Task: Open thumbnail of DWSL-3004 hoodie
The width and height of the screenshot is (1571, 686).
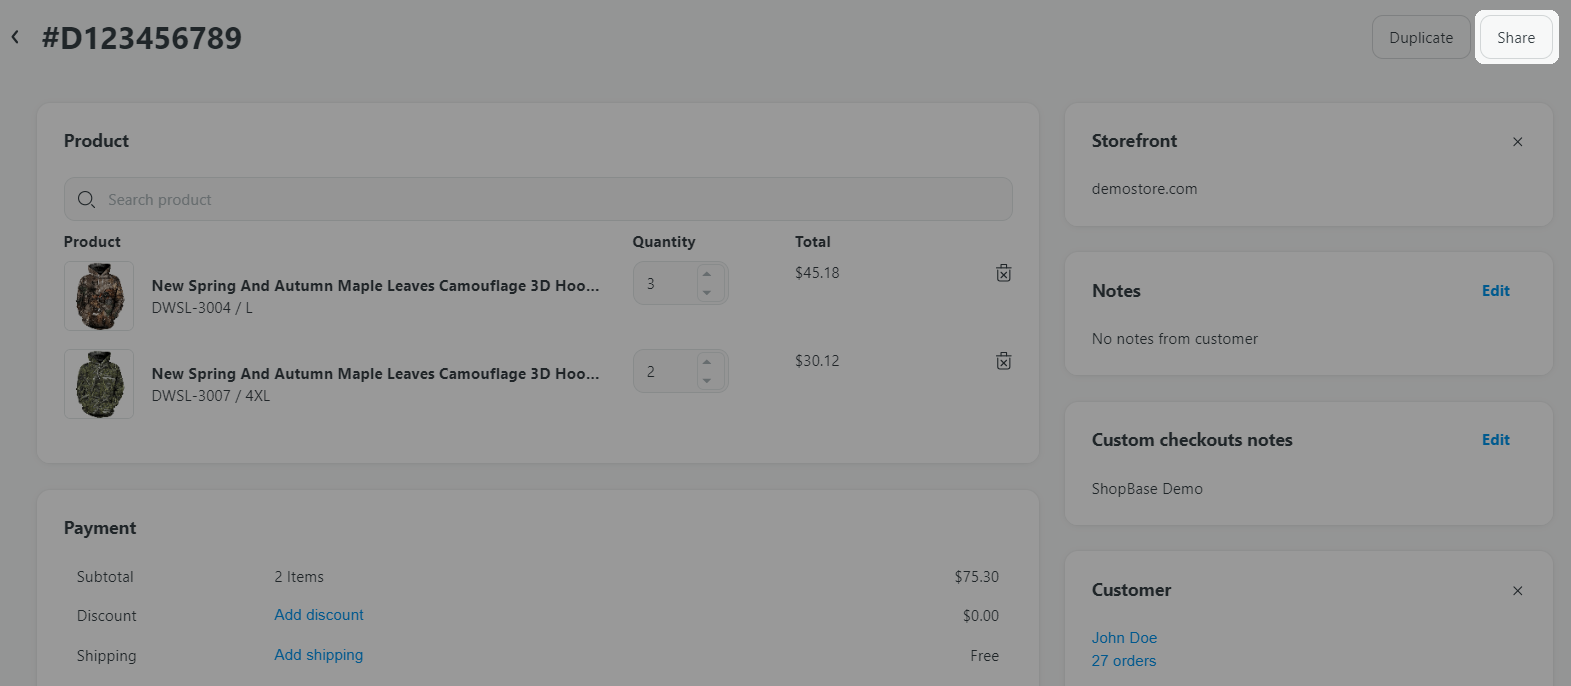Action: [99, 296]
